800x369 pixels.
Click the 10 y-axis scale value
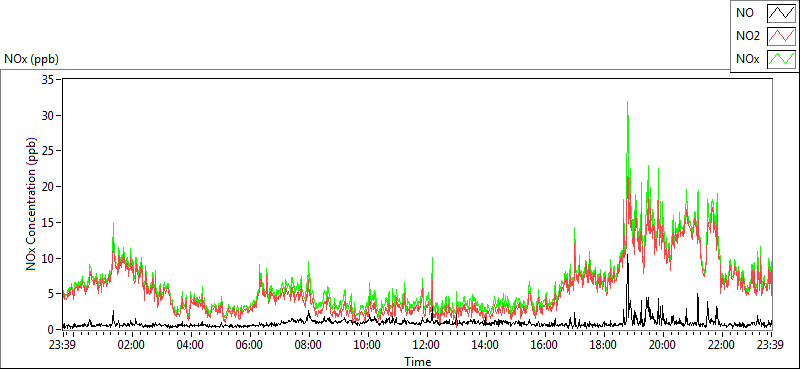click(48, 258)
